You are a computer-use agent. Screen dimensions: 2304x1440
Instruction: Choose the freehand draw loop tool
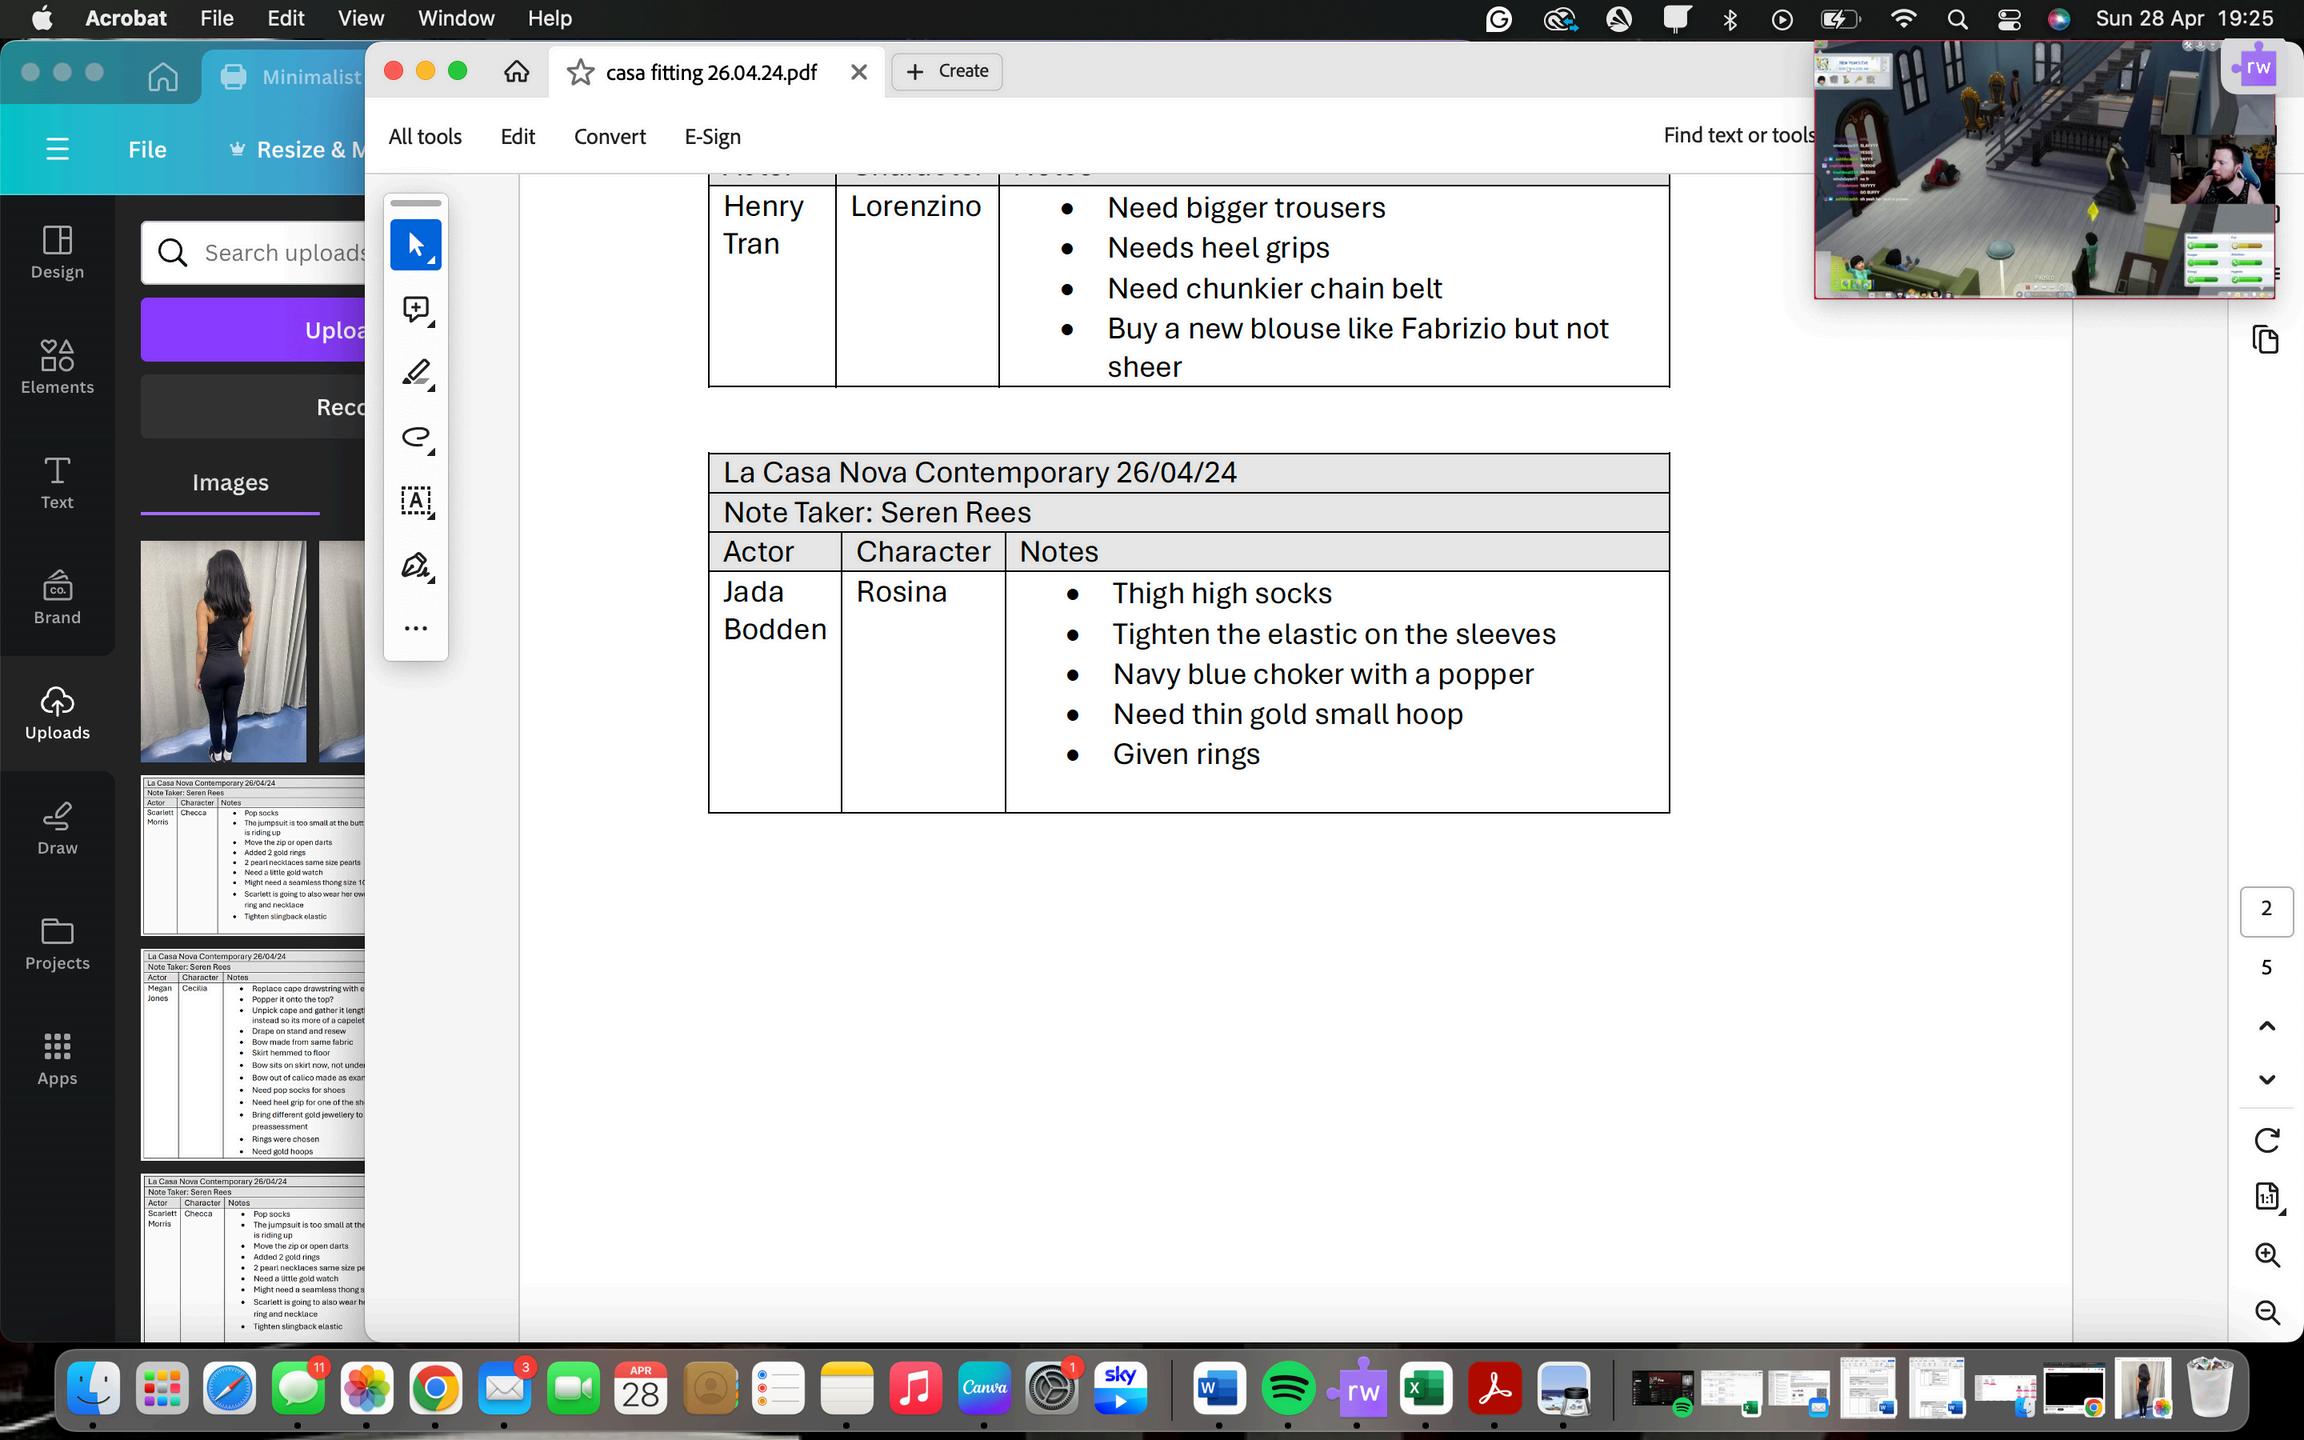coord(416,437)
